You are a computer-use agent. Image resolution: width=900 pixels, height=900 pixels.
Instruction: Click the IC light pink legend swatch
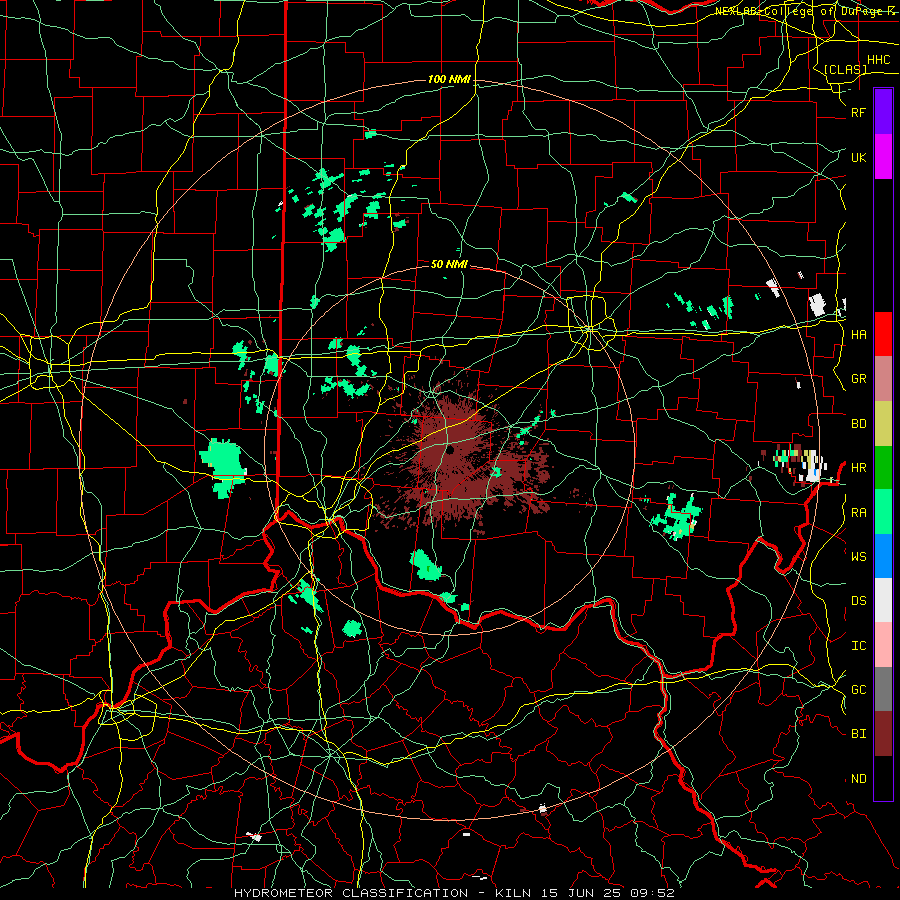coord(883,645)
